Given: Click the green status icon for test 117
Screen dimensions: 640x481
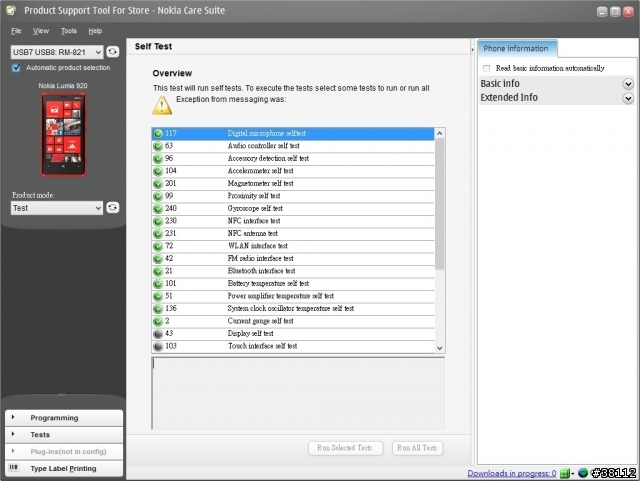Looking at the screenshot, I should (158, 134).
